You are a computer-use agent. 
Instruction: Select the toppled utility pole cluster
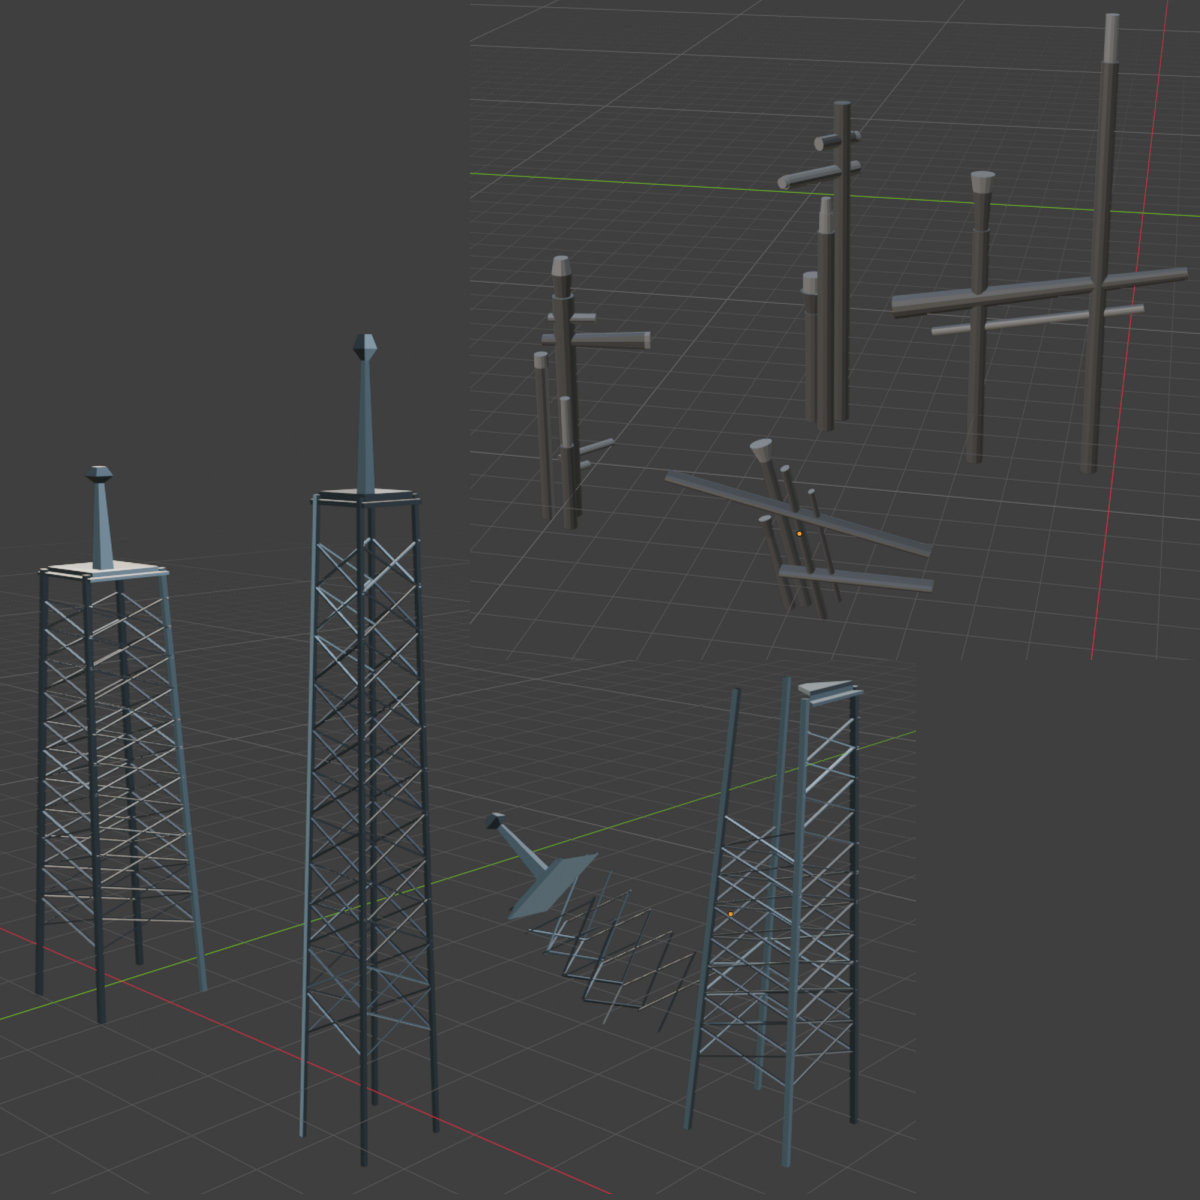coord(800,528)
